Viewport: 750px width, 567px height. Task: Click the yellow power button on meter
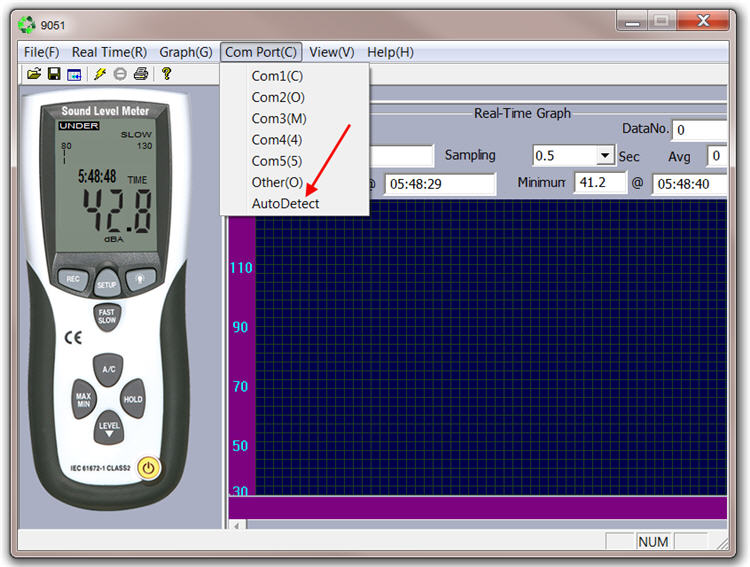[149, 468]
